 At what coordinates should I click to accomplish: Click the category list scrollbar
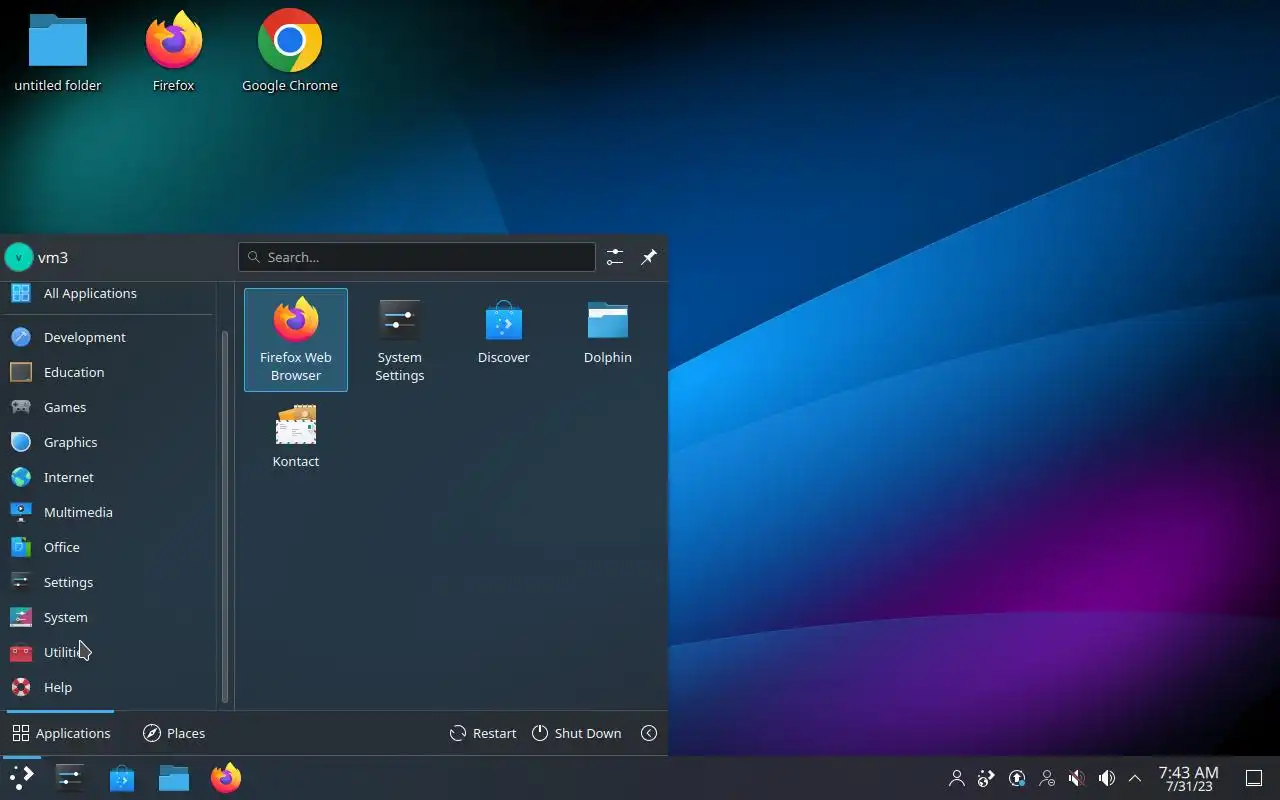[x=225, y=517]
